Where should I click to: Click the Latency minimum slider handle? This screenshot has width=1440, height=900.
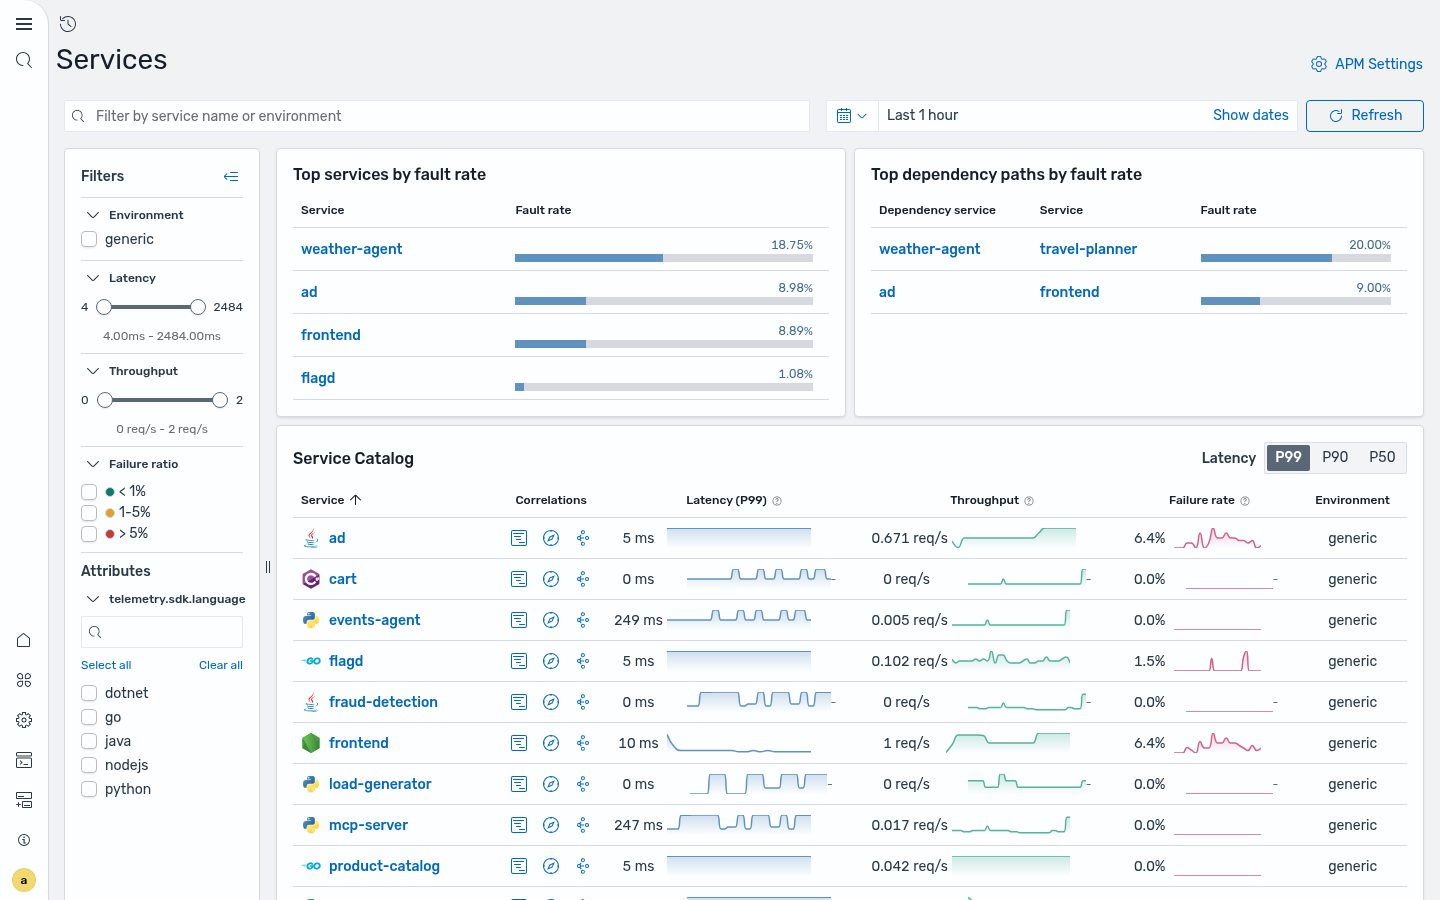coord(104,307)
